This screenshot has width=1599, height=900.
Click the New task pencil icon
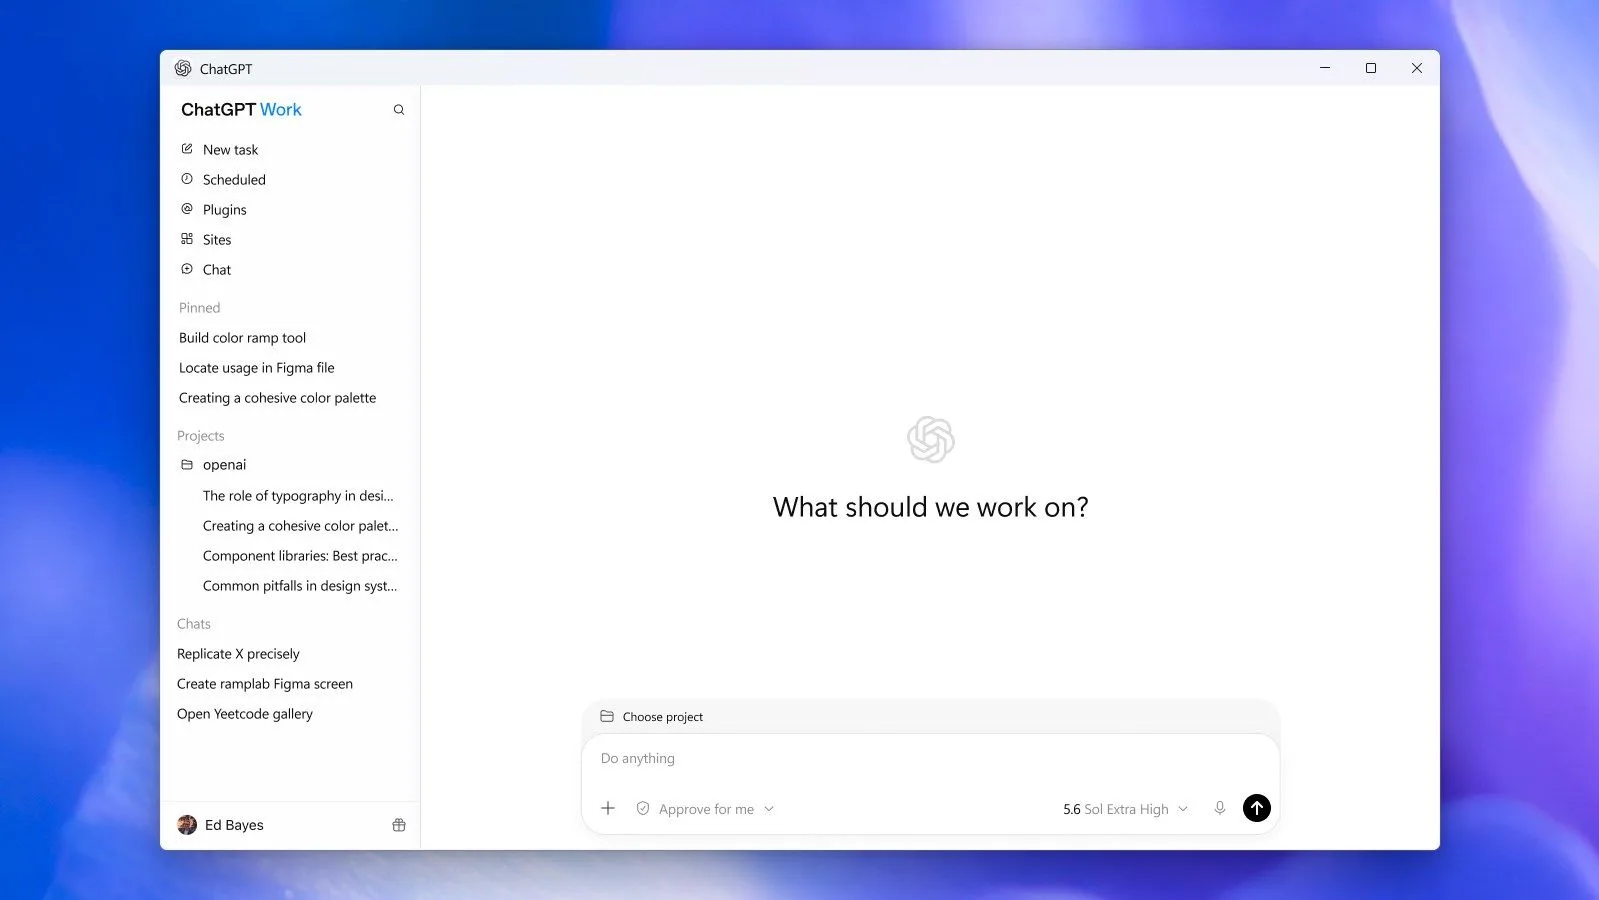click(x=187, y=149)
